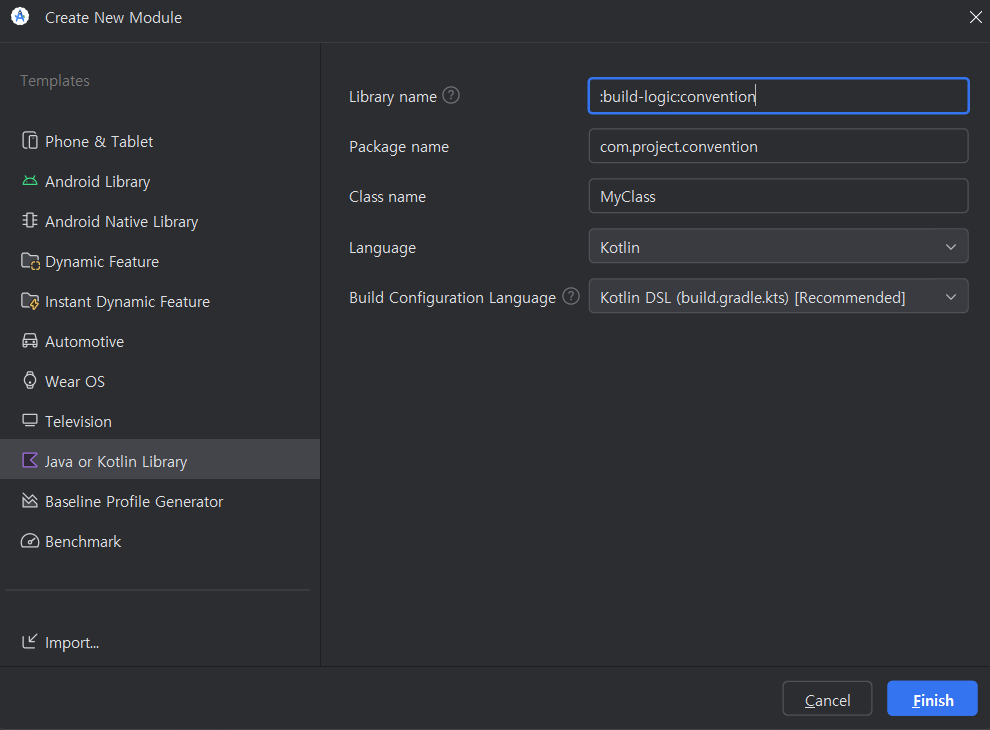Click the Java or Kotlin Library icon
The image size is (990, 730).
click(x=30, y=460)
